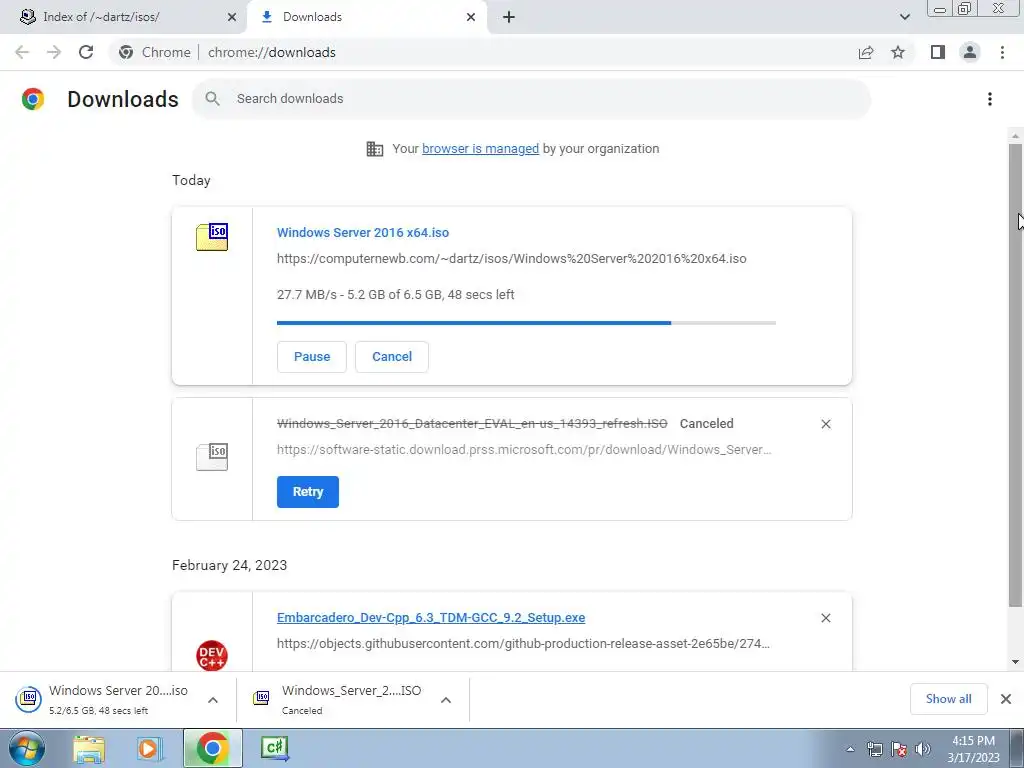This screenshot has height=768, width=1024.
Task: Bookmark this page with the star icon
Action: coord(898,52)
